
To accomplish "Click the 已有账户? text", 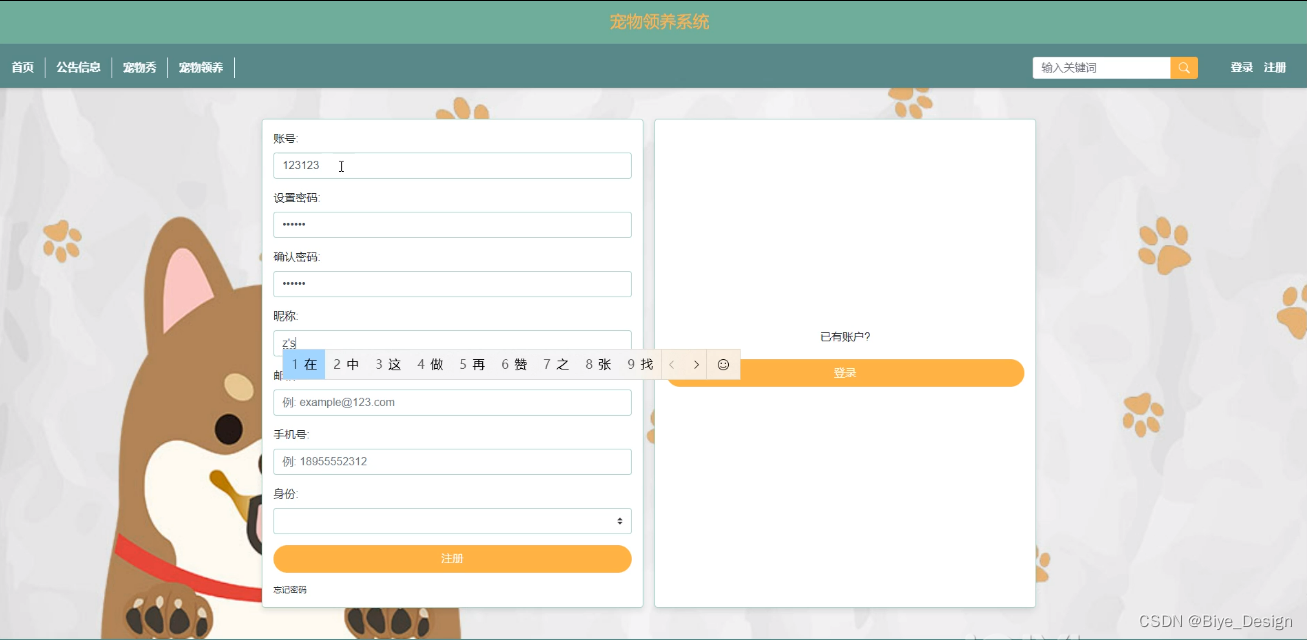I will (x=845, y=337).
